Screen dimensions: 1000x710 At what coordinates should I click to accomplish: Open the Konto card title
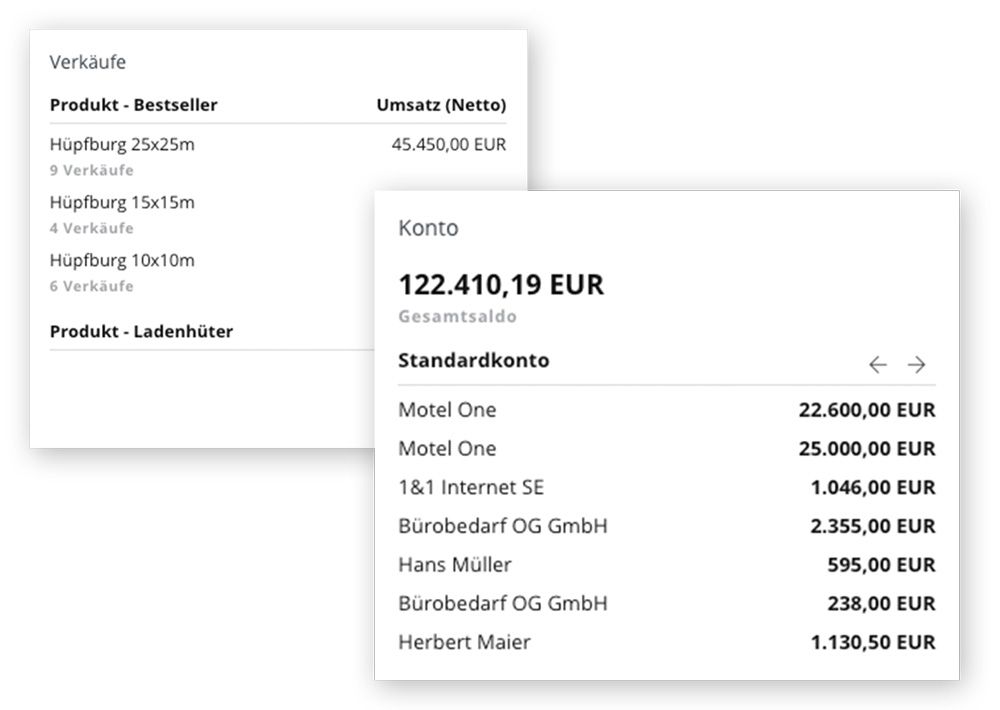pyautogui.click(x=429, y=228)
